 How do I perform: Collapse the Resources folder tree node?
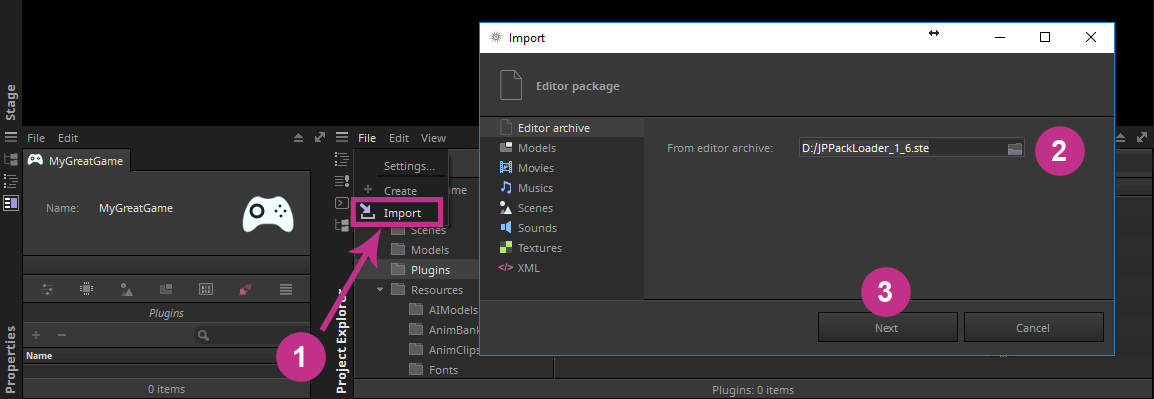tap(380, 289)
